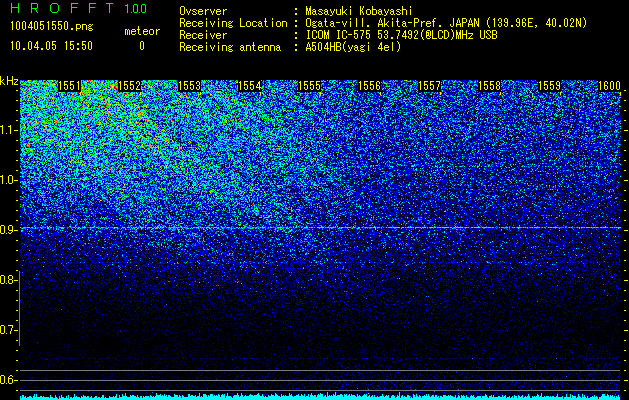Click the kHz axis unit label
This screenshot has width=629, height=400.
9,81
